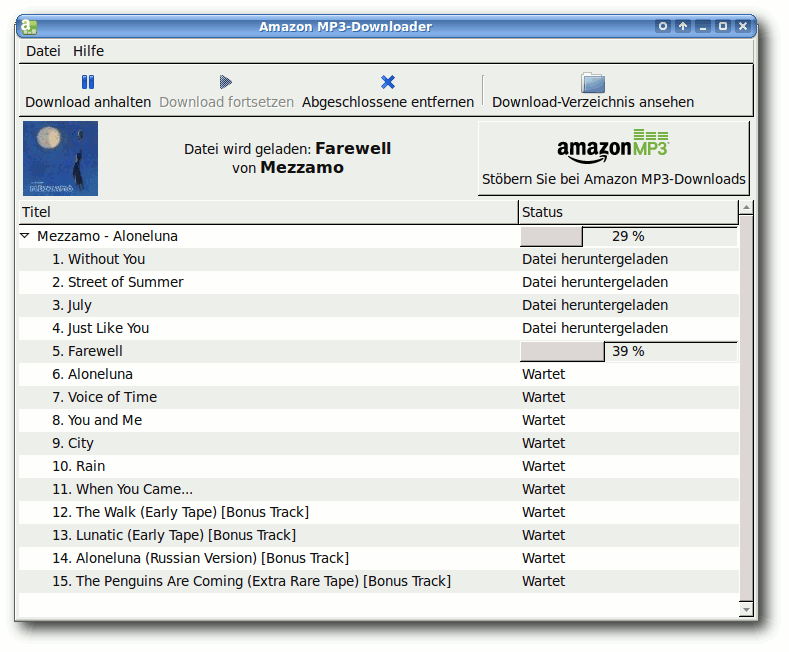The height and width of the screenshot is (652, 789).
Task: Click 'Wartet' status for Rain
Action: (x=543, y=466)
